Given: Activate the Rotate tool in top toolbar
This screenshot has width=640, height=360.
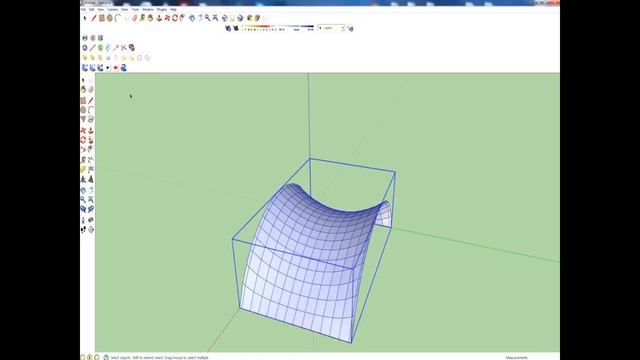Looking at the screenshot, I should 175,18.
